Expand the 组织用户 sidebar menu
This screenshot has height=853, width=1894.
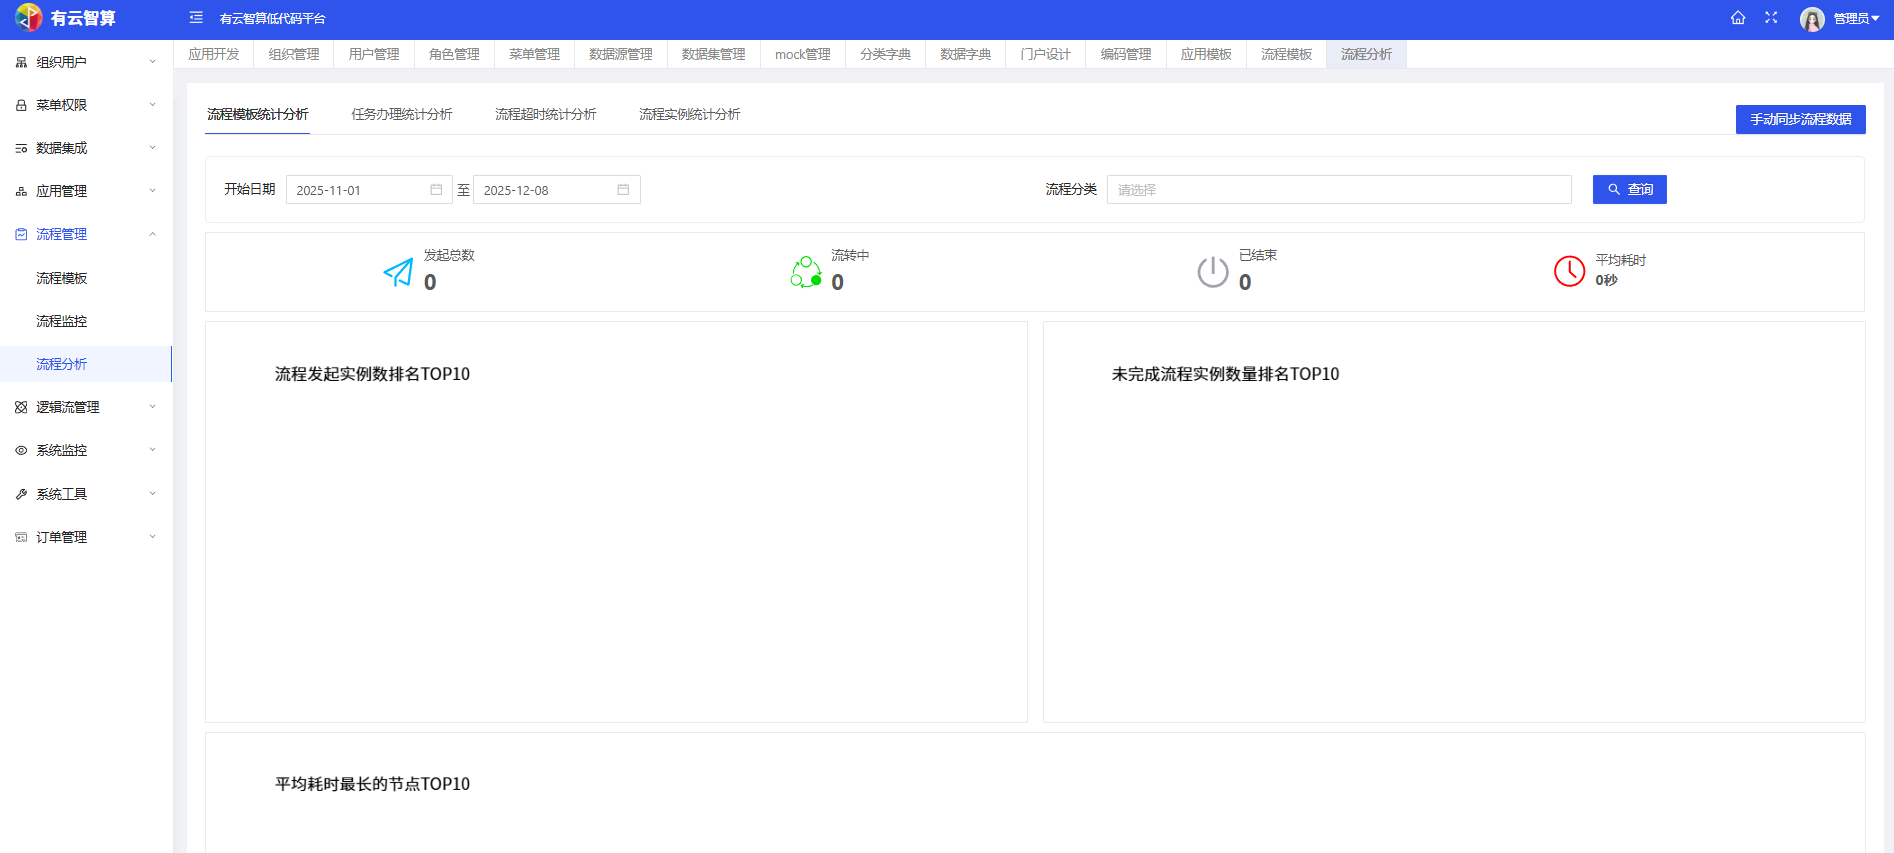(86, 62)
